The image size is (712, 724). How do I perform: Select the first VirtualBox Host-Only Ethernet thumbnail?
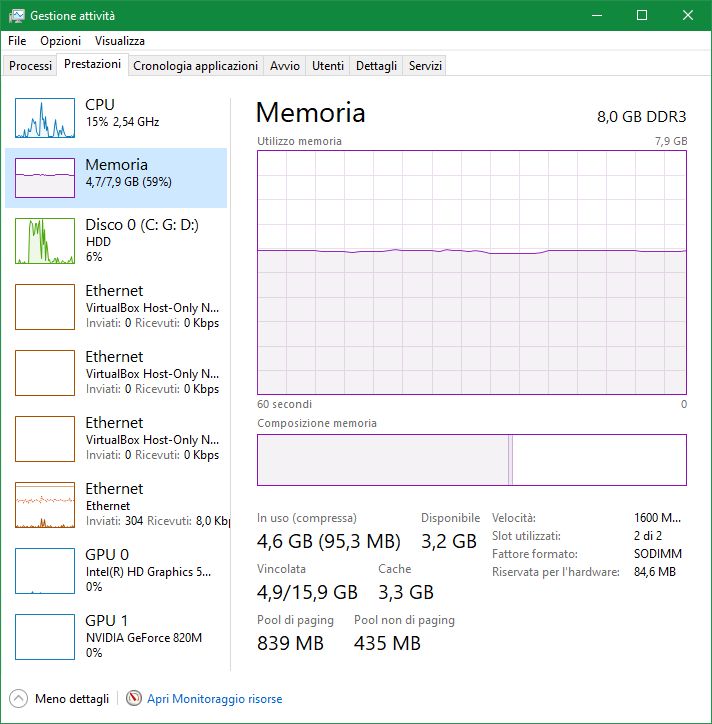(45, 307)
